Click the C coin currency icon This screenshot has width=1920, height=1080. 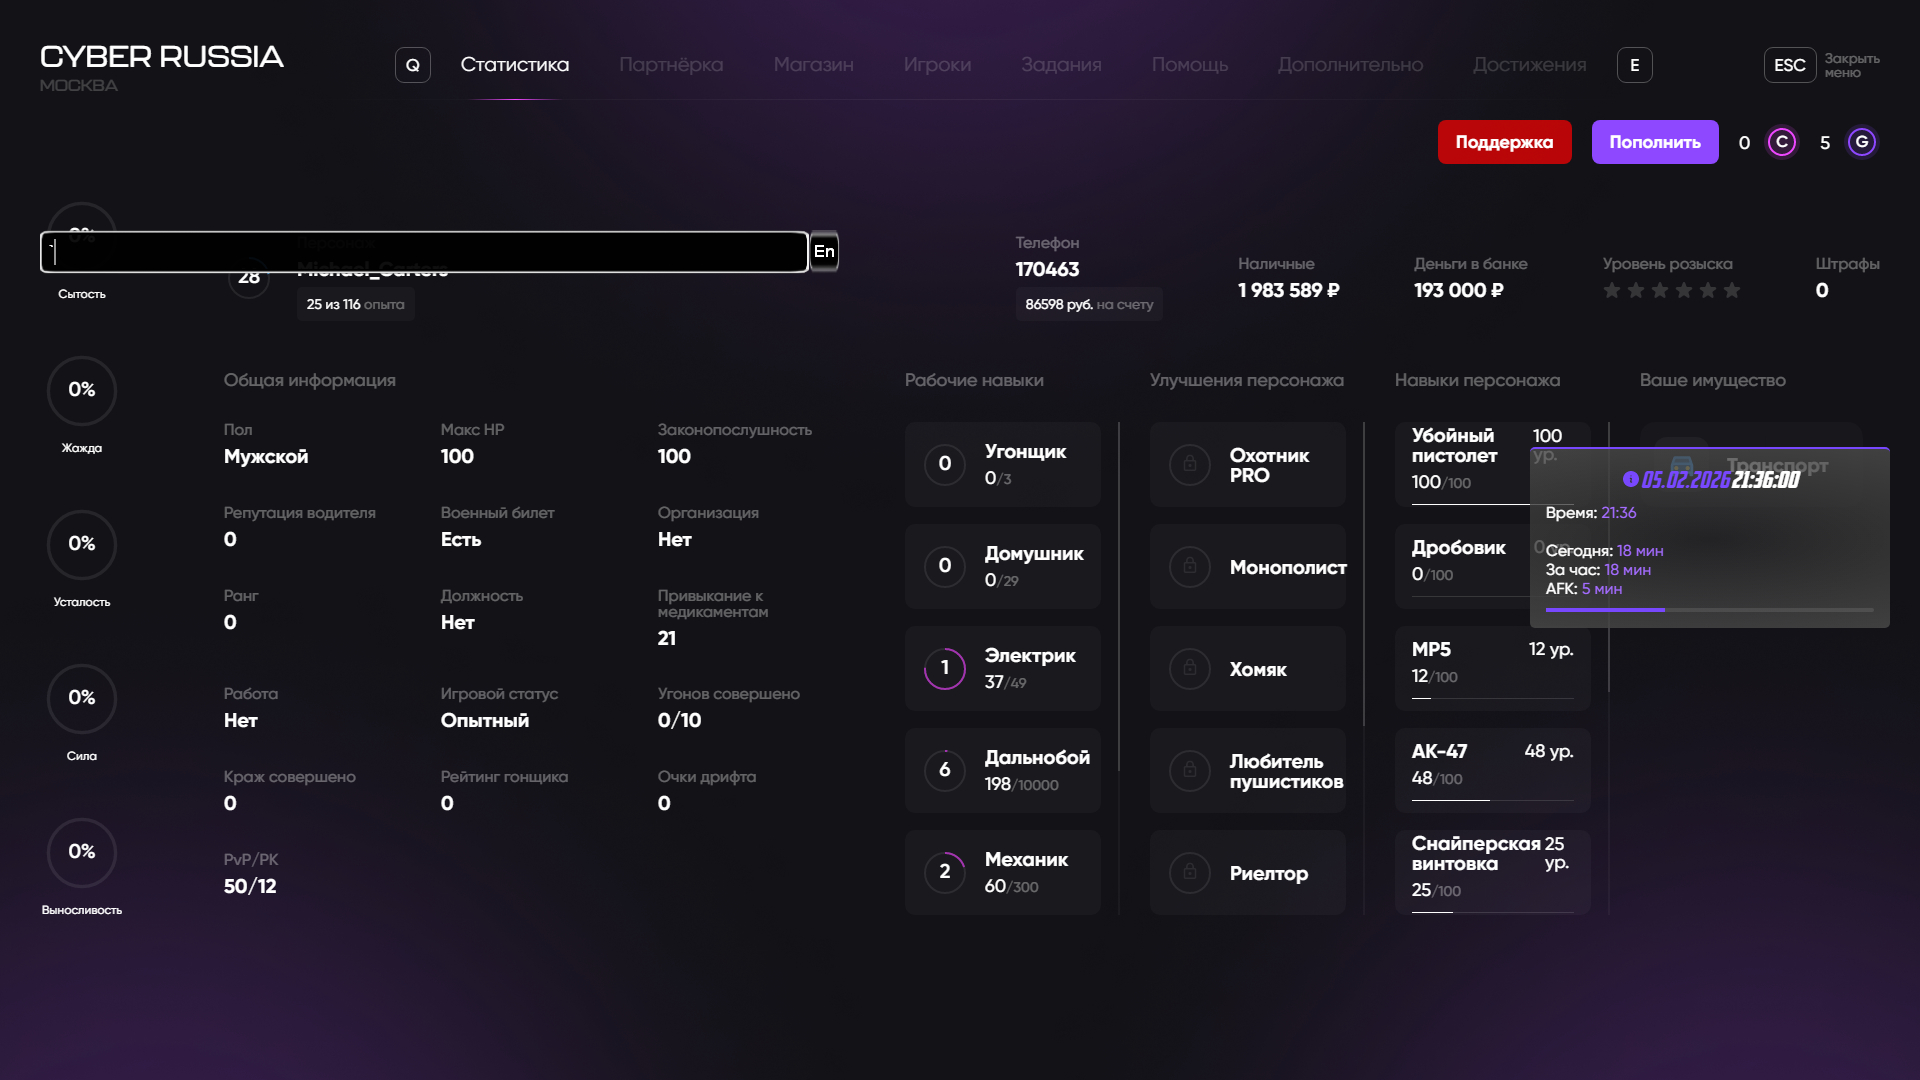(x=1782, y=142)
